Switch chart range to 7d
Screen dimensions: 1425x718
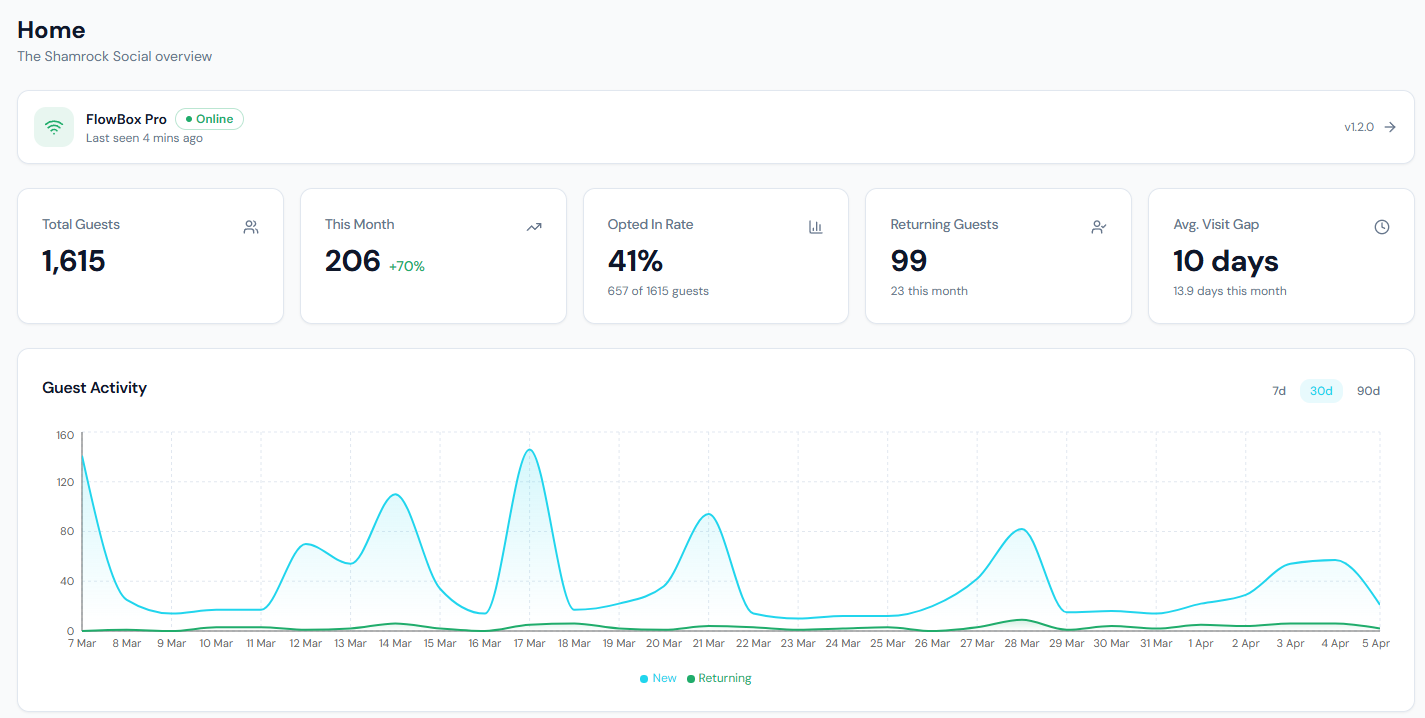click(x=1279, y=391)
